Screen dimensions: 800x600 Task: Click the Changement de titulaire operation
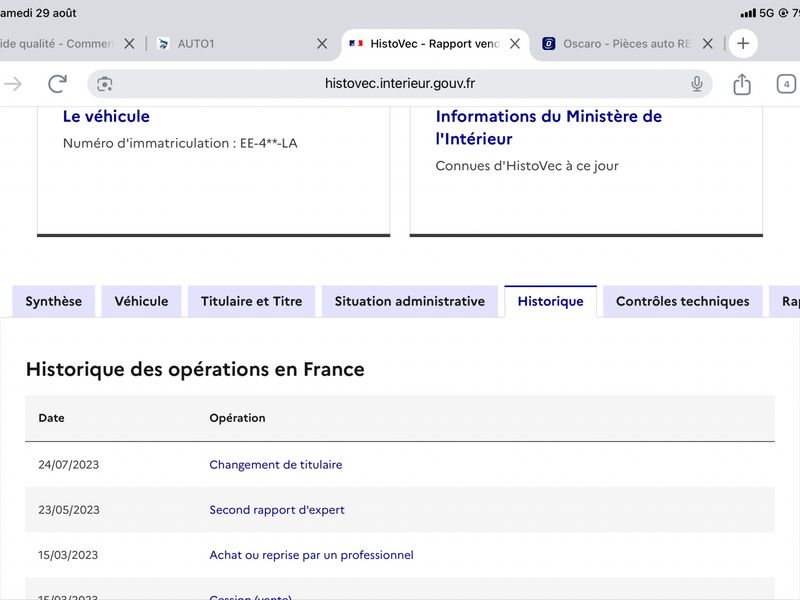point(276,465)
